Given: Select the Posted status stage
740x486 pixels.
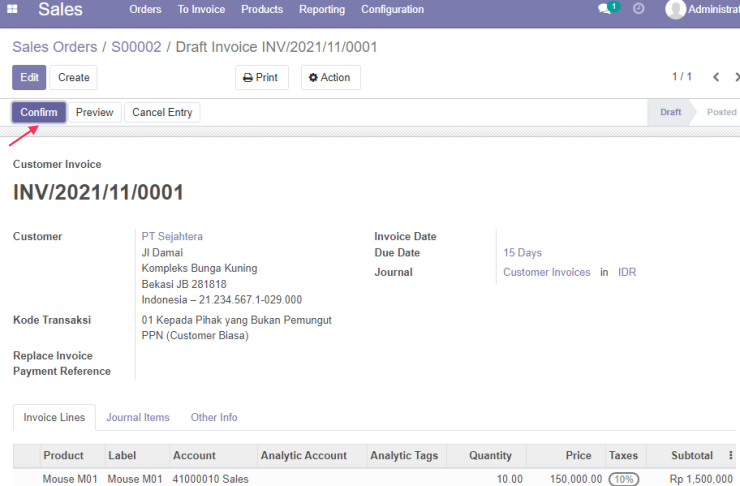Looking at the screenshot, I should [x=721, y=112].
